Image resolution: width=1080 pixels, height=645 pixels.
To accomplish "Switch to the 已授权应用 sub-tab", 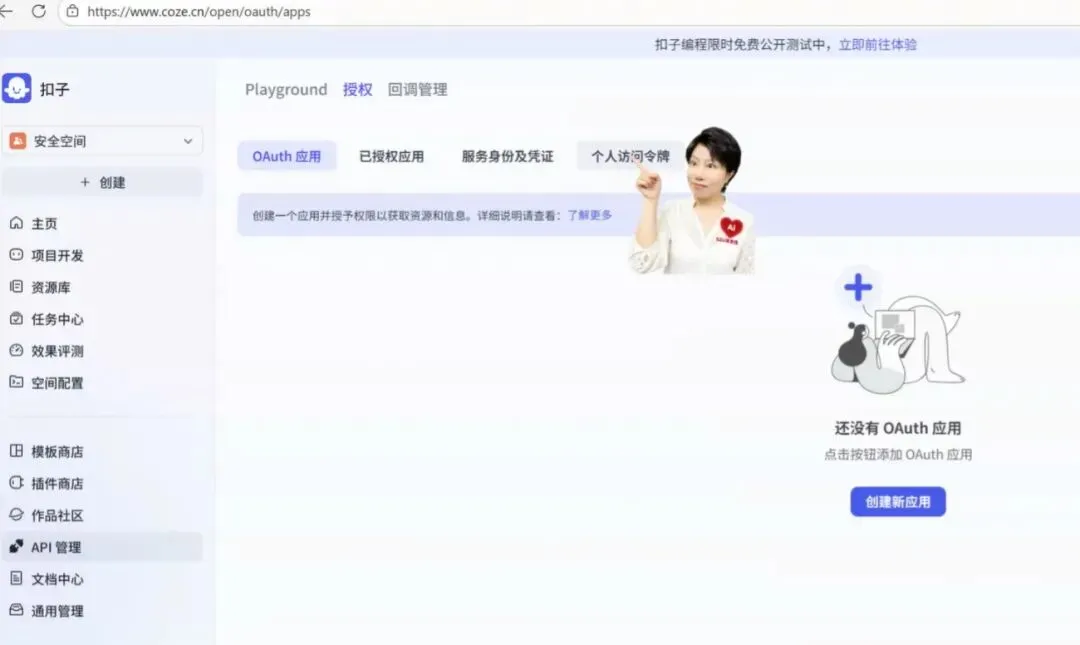I will [391, 156].
